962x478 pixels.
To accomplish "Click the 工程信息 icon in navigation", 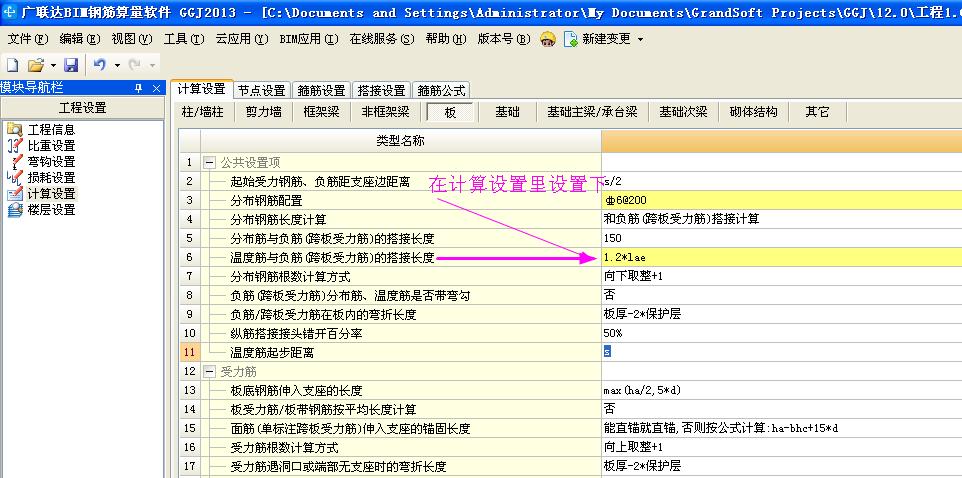I will coord(14,129).
